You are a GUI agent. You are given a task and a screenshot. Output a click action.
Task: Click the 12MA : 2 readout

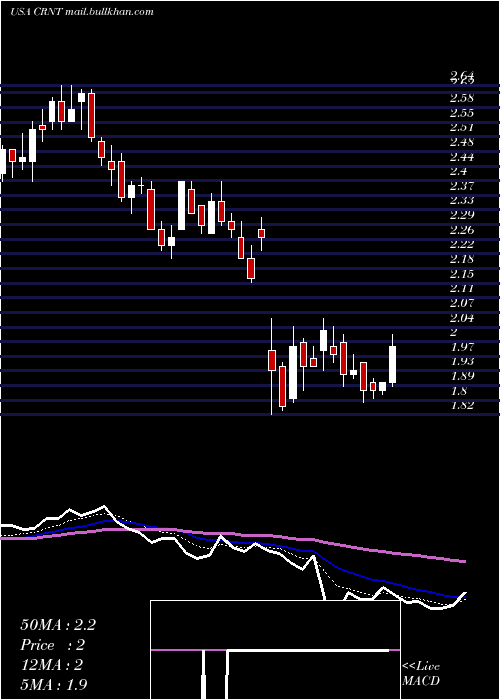52,665
